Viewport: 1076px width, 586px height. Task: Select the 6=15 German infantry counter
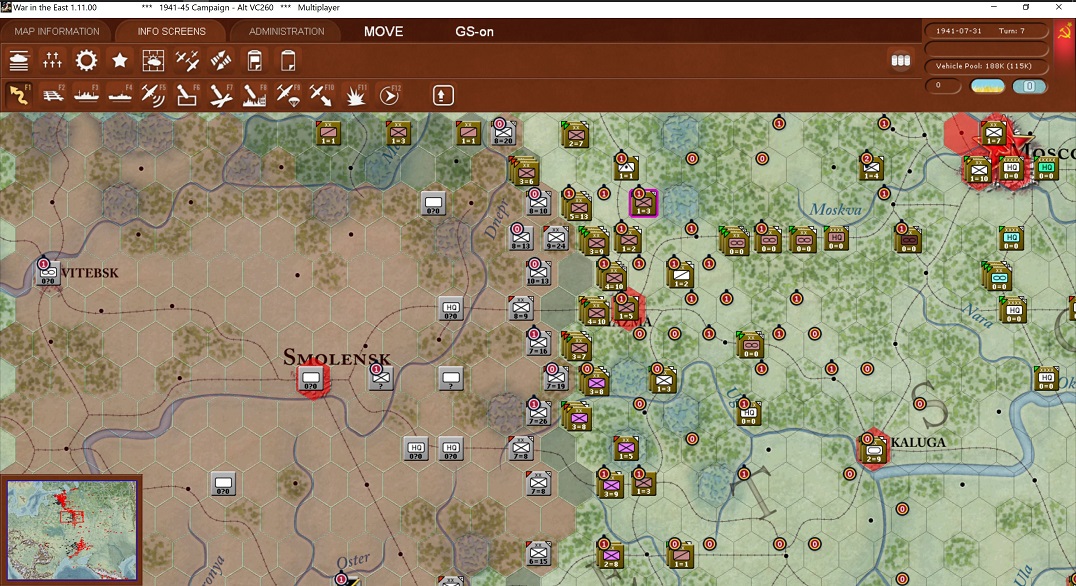(538, 554)
